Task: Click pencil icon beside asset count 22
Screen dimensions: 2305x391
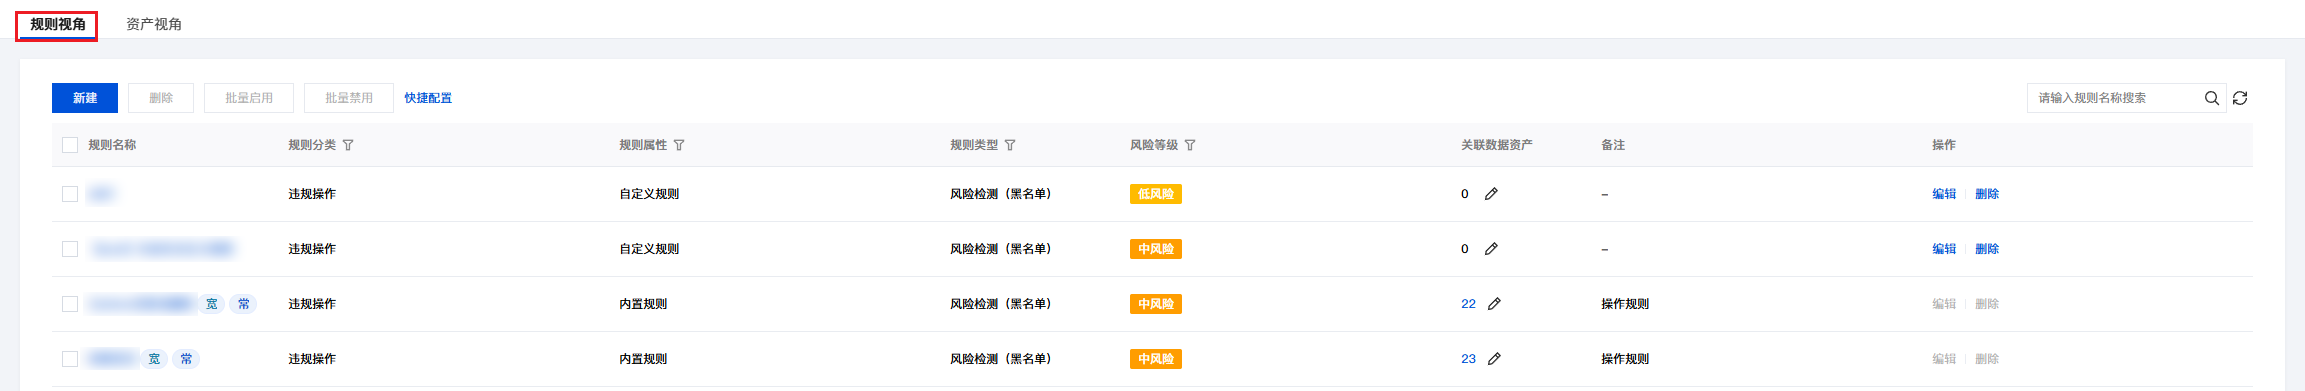Action: 1494,304
